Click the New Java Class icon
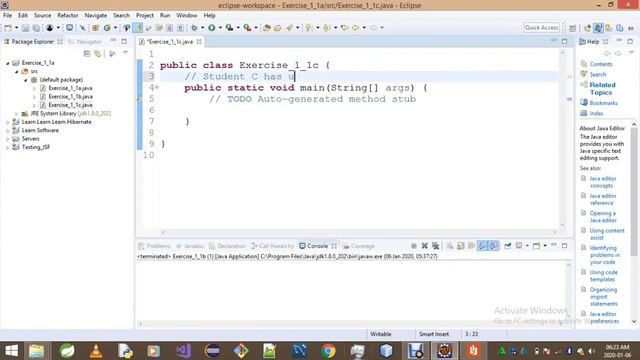640x360 pixels. point(107,28)
